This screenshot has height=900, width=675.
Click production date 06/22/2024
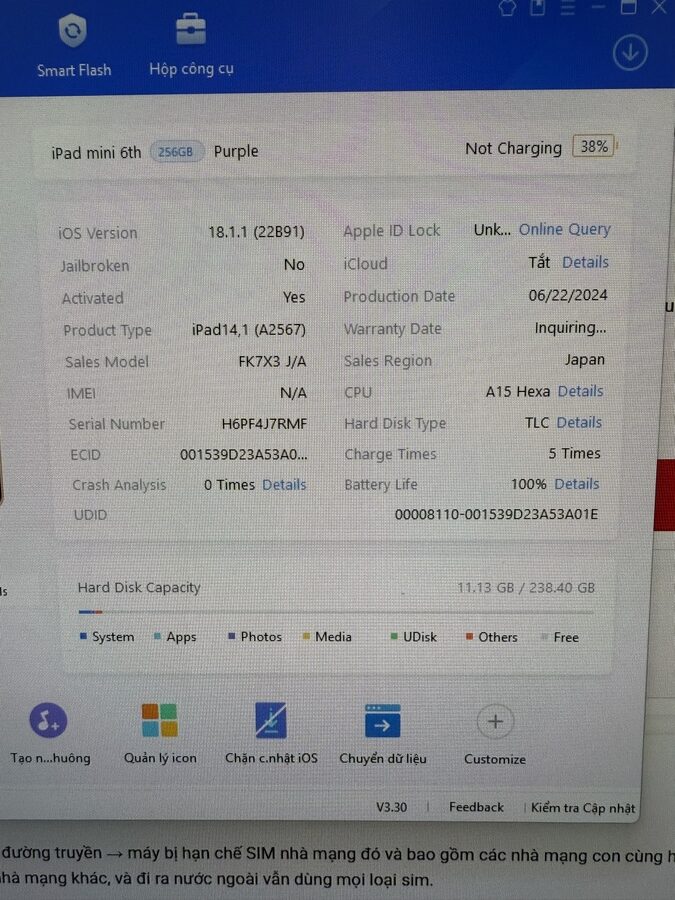[x=568, y=295]
